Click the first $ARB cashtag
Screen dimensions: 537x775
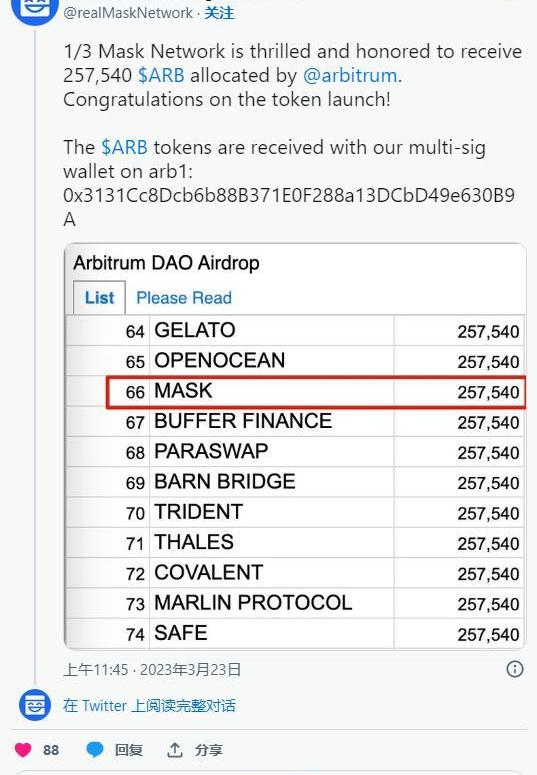(161, 76)
